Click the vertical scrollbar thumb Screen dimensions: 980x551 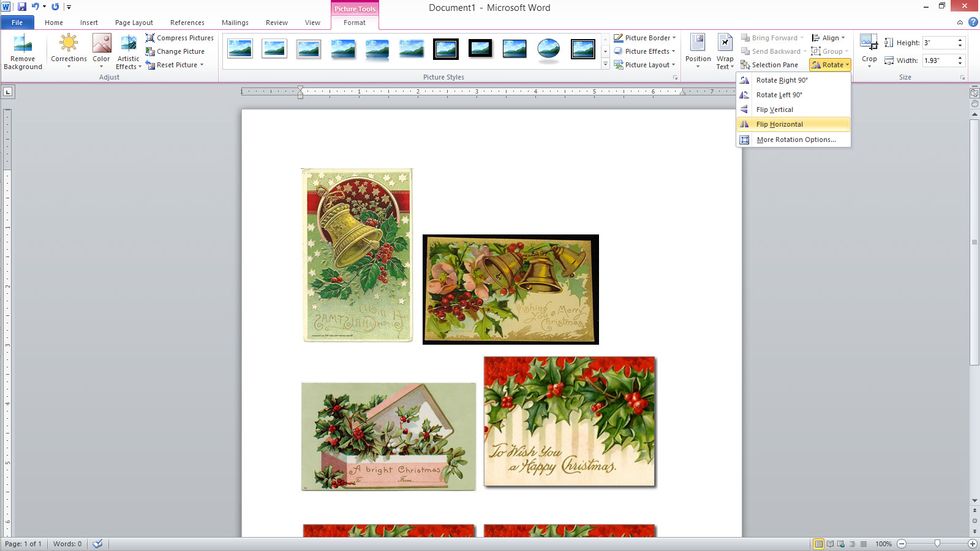974,242
